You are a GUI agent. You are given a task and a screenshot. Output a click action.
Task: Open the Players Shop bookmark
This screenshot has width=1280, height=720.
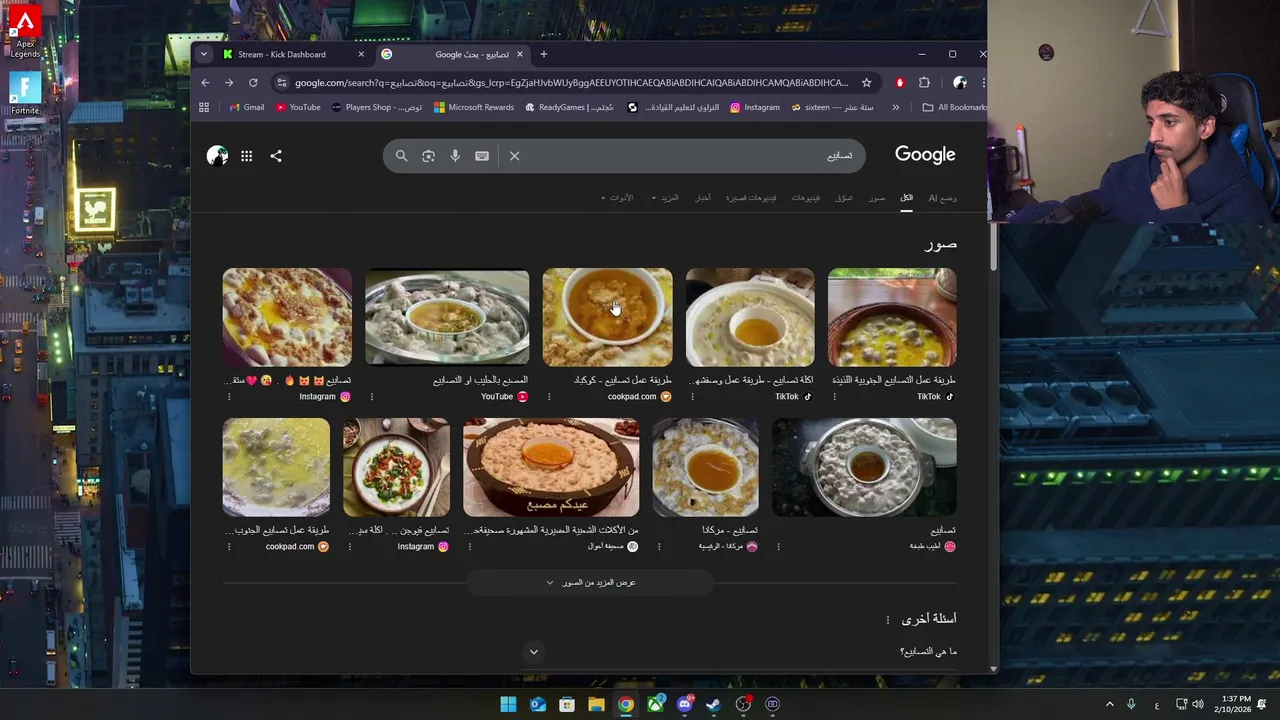(377, 107)
